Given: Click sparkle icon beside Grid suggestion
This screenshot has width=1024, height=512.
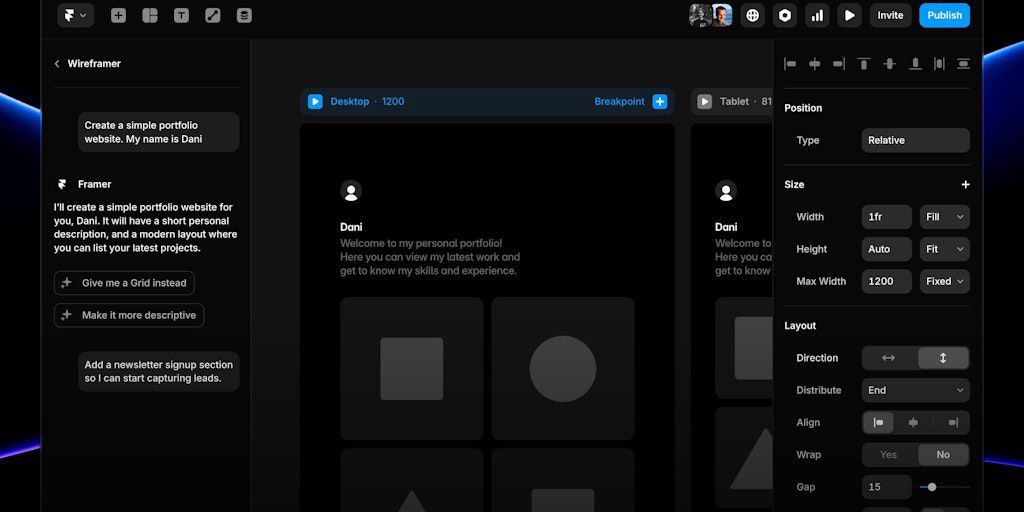Looking at the screenshot, I should pos(66,283).
